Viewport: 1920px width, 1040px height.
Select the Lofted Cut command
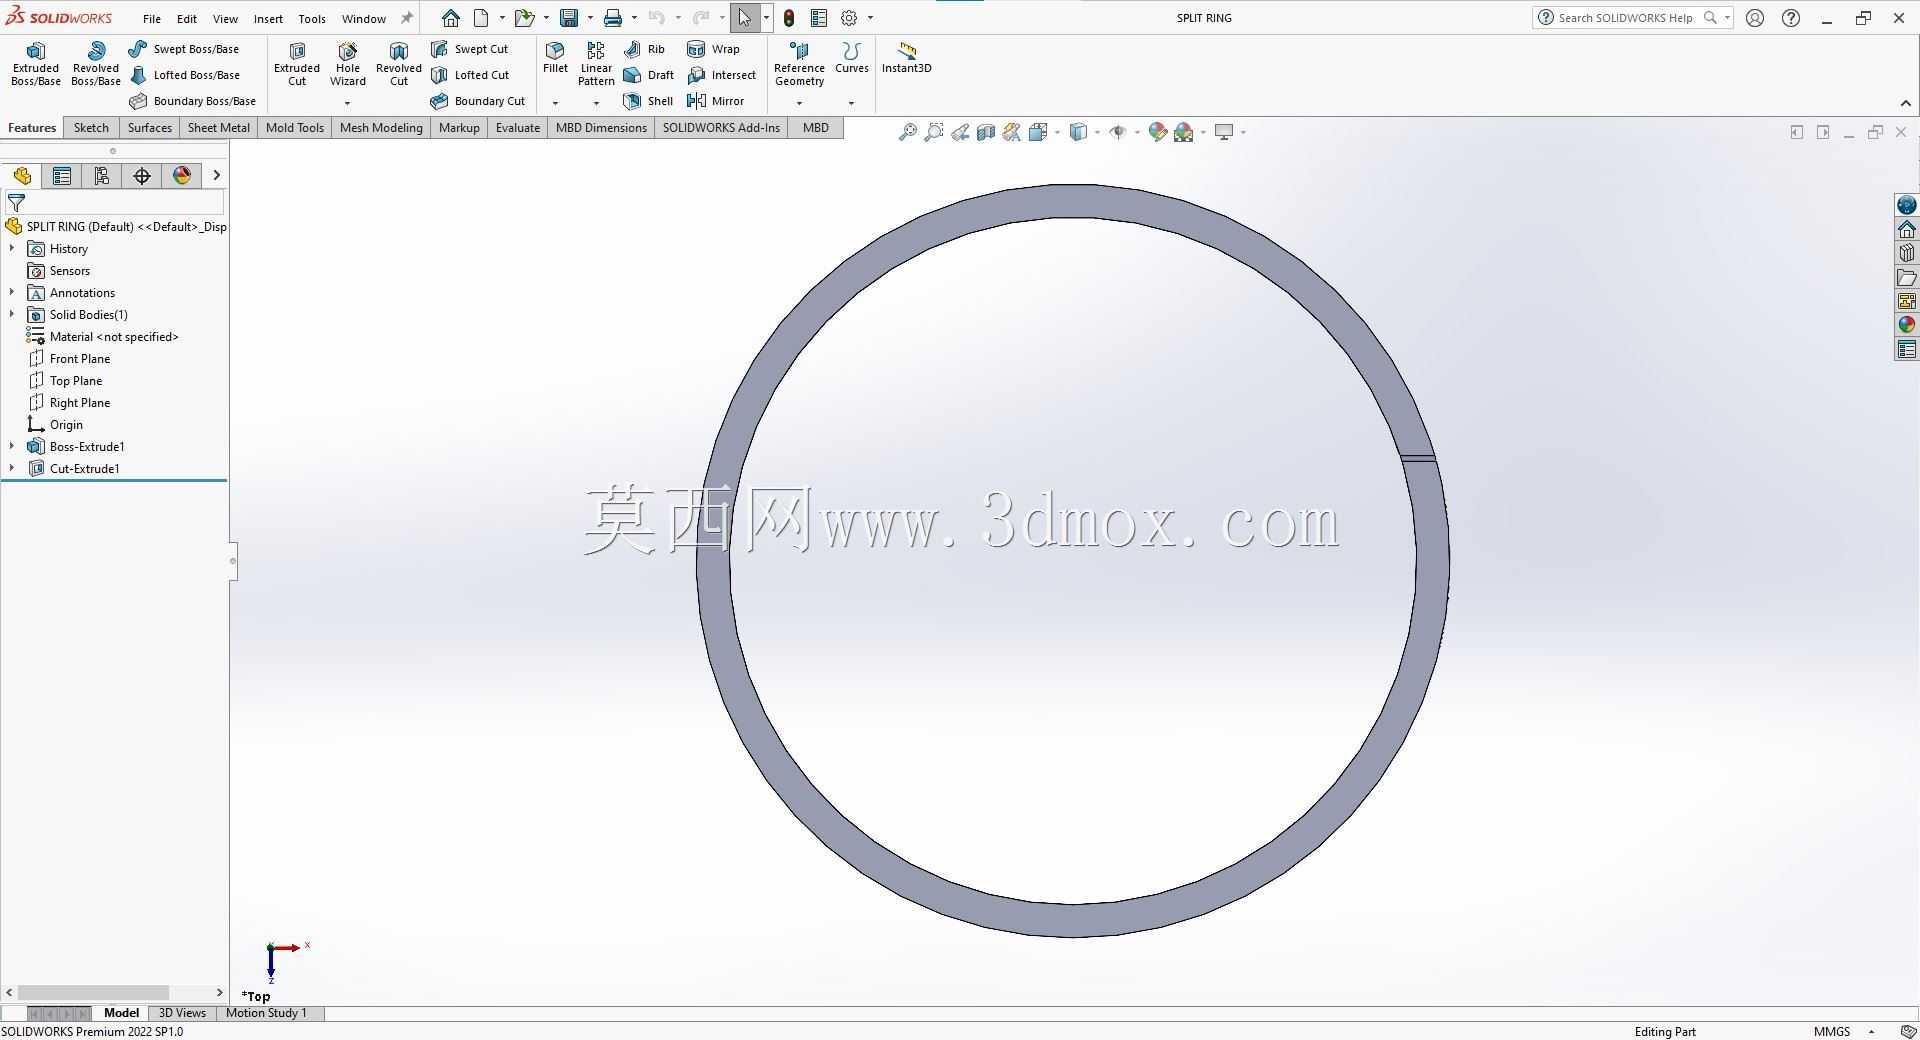pos(469,75)
